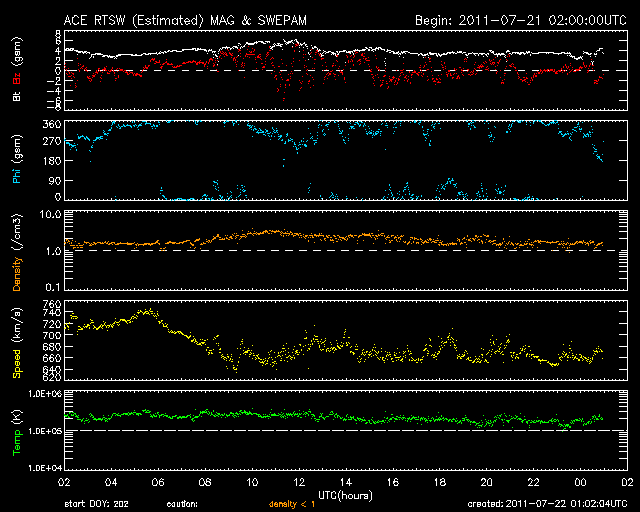Click the "Bt Bz (gsm)" axis label
Screen dimensions: 640x512
pyautogui.click(x=17, y=69)
